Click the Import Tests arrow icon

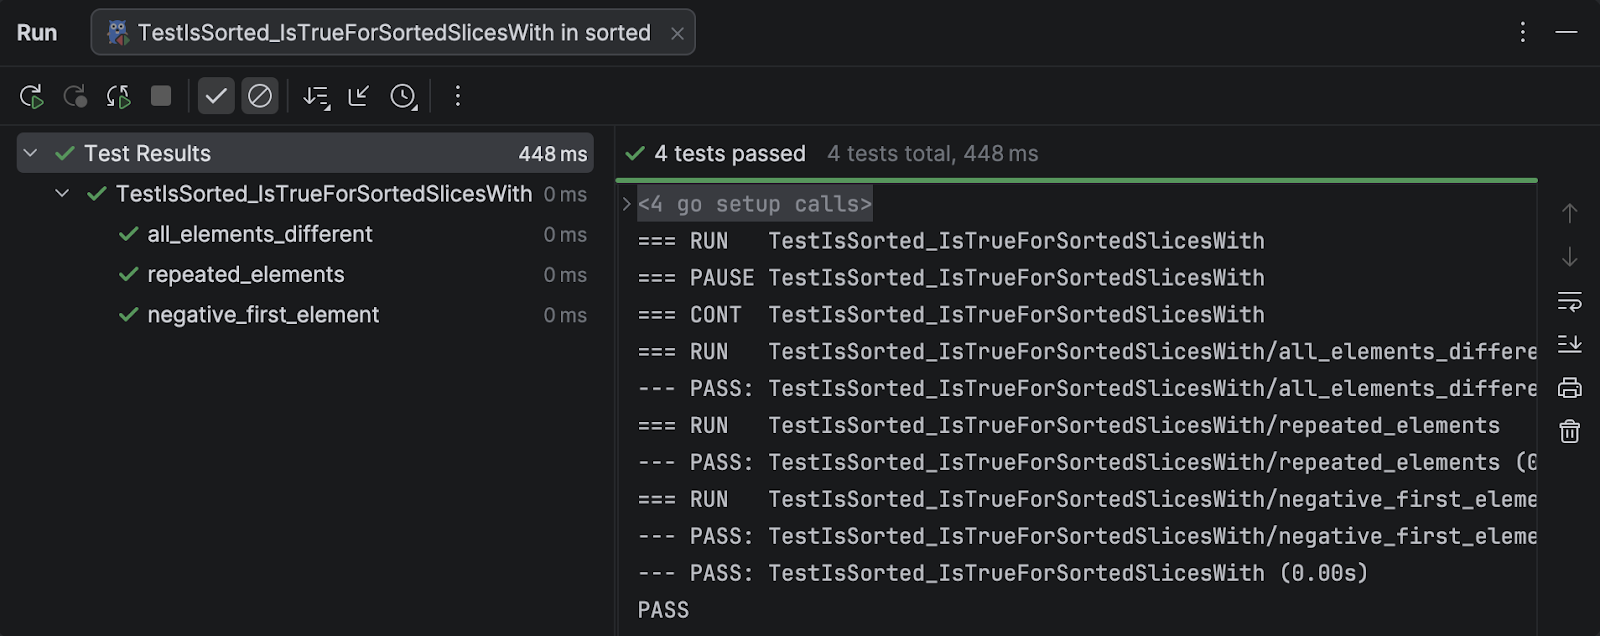359,96
